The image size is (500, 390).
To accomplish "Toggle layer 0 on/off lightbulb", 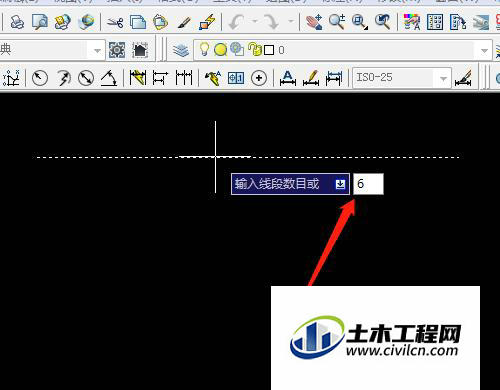I will [x=204, y=50].
